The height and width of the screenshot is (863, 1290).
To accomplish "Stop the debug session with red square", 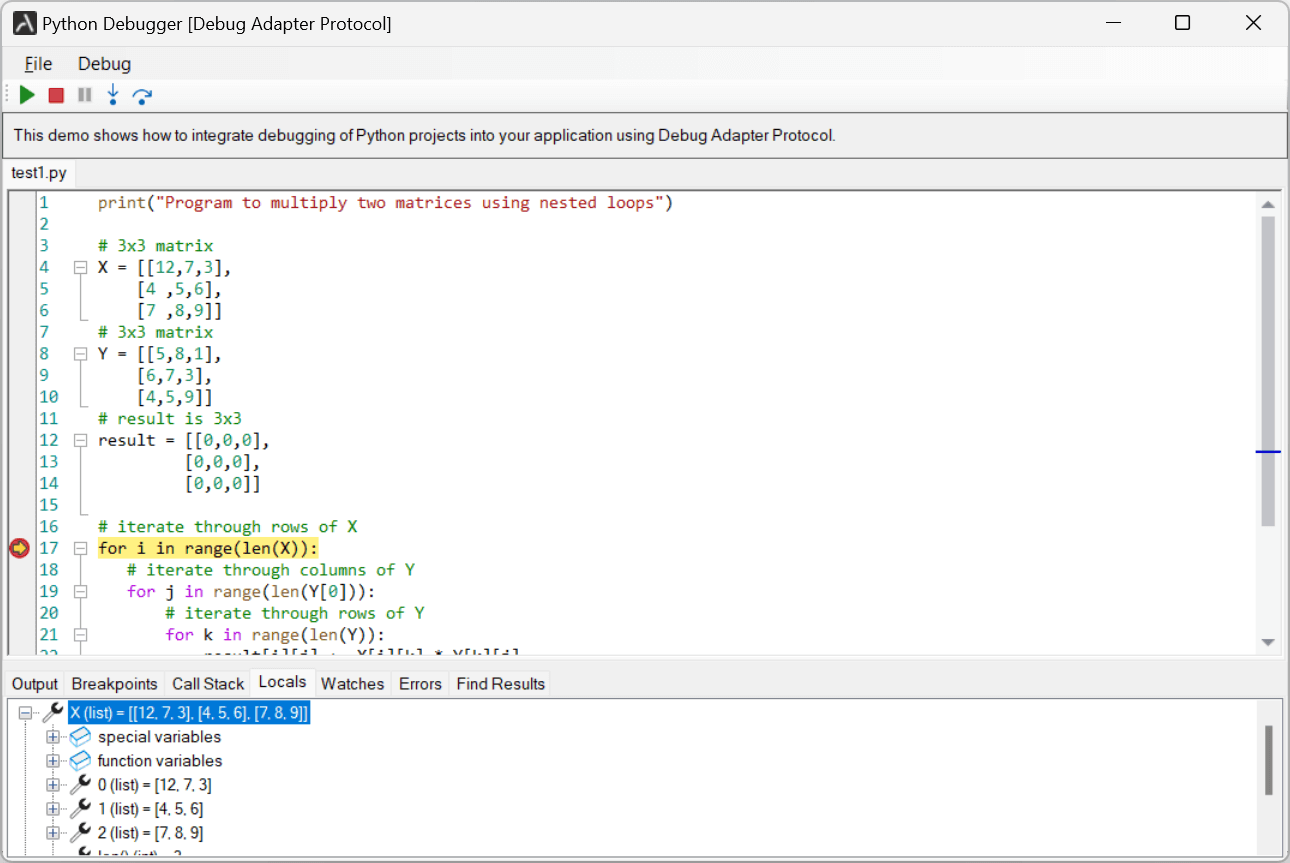I will point(56,95).
